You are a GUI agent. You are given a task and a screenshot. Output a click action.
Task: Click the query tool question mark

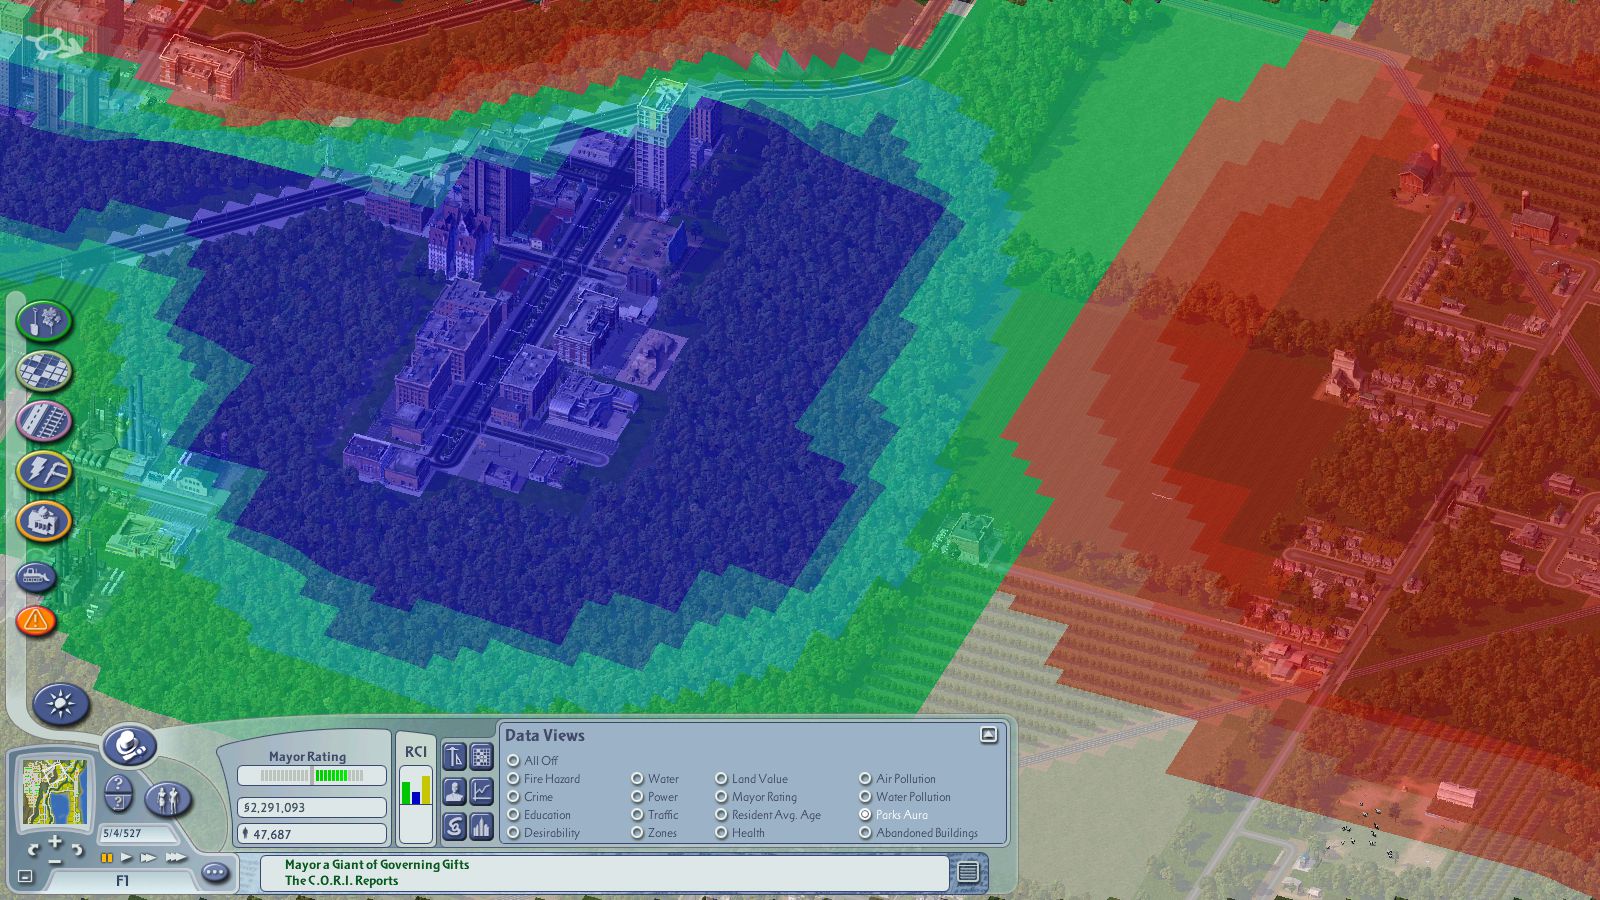point(118,784)
